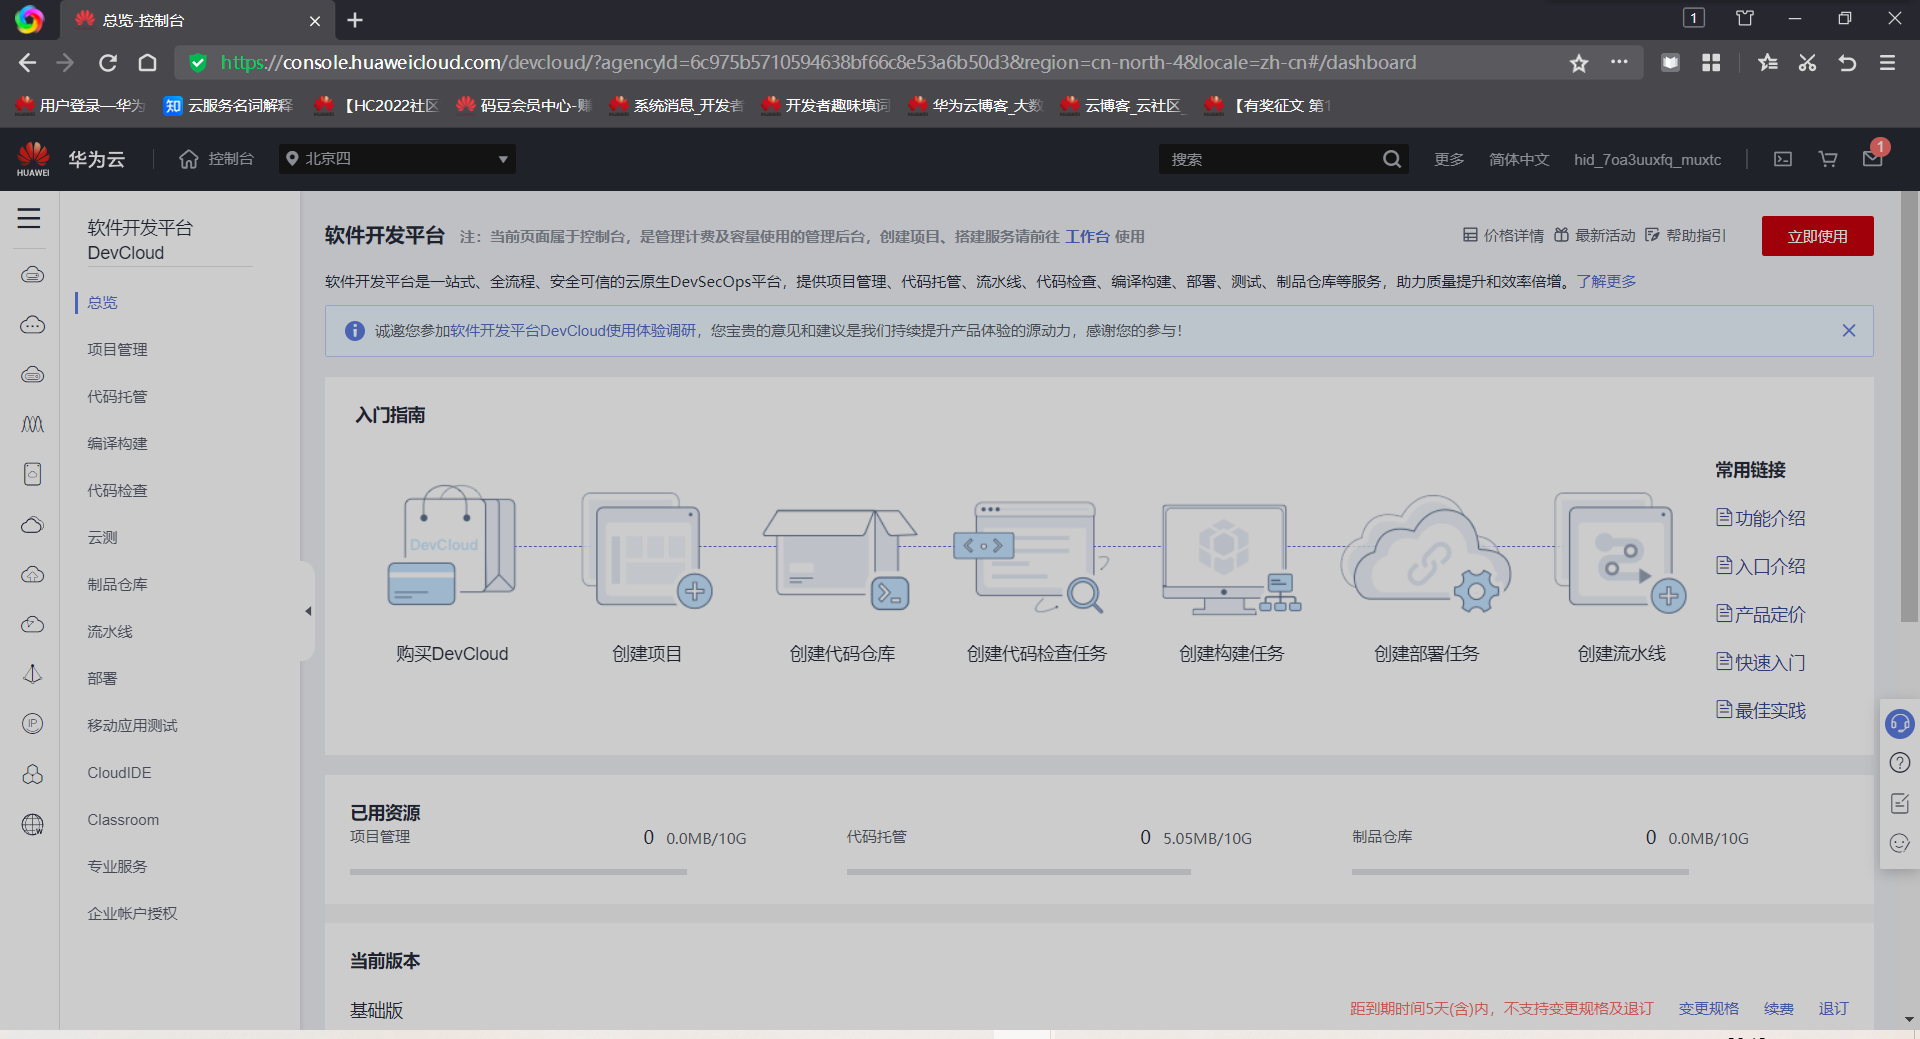Click the search magnifier icon
Viewport: 1920px width, 1039px height.
pyautogui.click(x=1391, y=159)
